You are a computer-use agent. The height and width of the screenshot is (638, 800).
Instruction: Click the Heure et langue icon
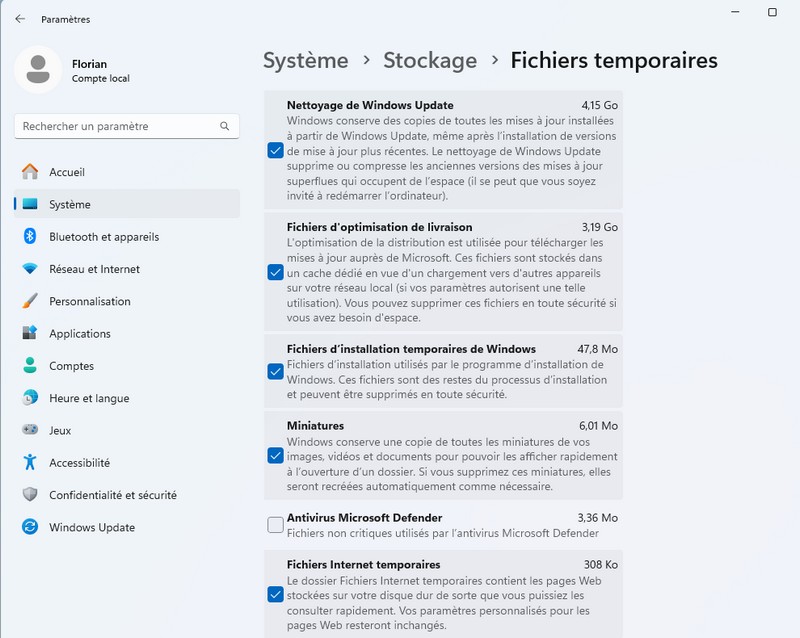coord(30,398)
